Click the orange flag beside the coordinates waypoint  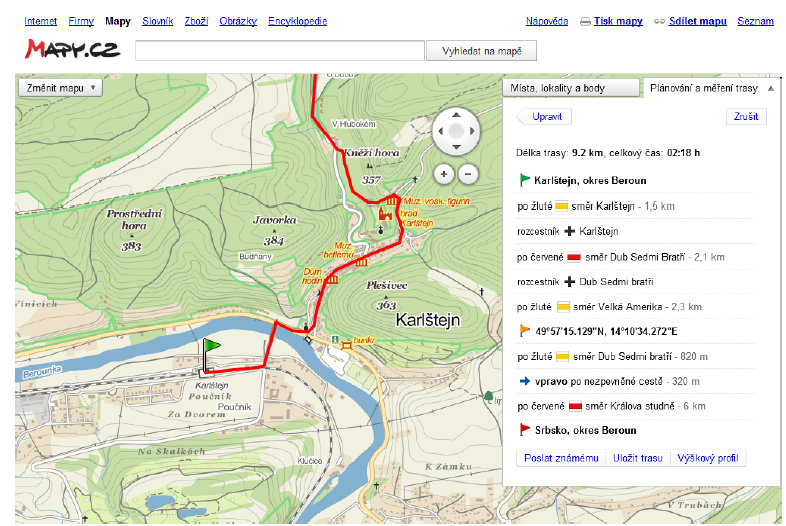click(x=524, y=330)
